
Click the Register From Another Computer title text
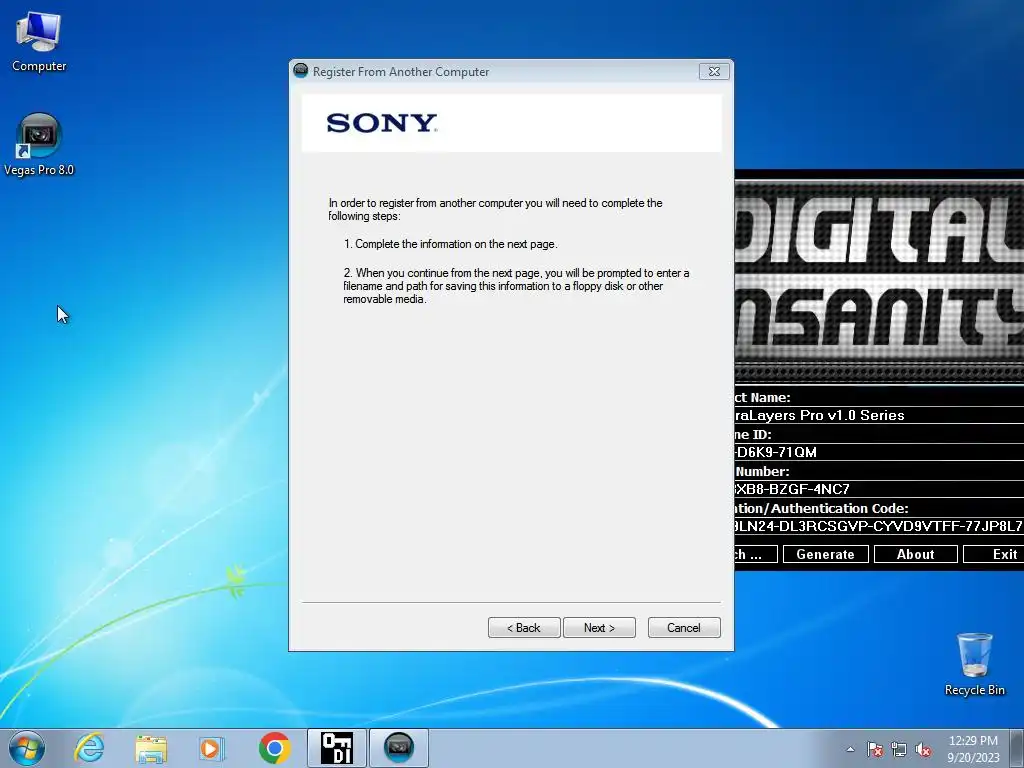[400, 72]
